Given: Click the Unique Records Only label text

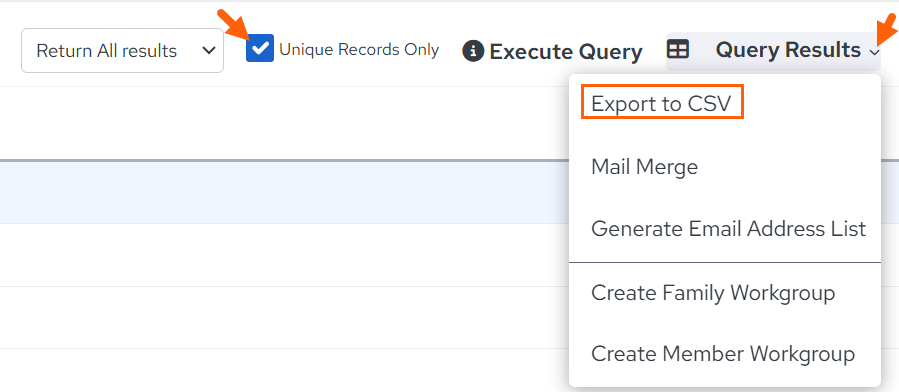Looking at the screenshot, I should point(359,50).
